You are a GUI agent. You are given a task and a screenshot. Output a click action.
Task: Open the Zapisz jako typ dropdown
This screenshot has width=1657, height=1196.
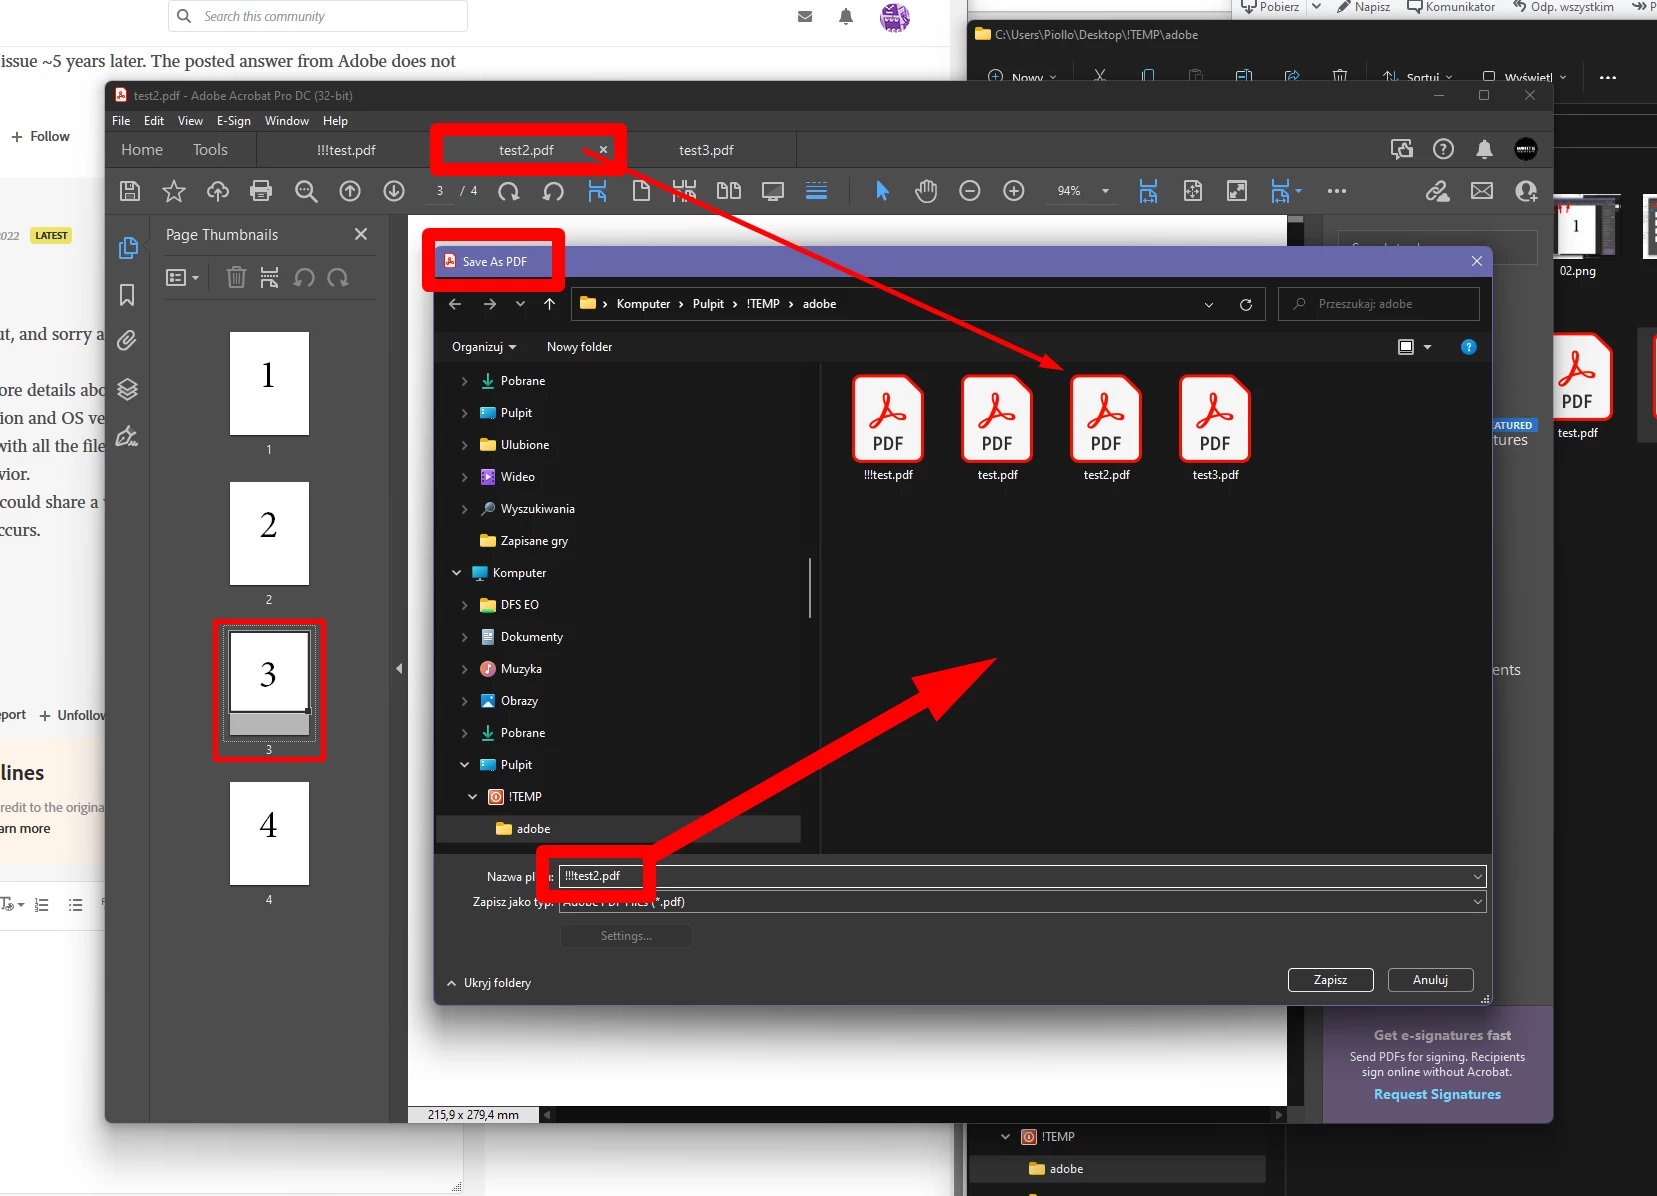click(1477, 902)
